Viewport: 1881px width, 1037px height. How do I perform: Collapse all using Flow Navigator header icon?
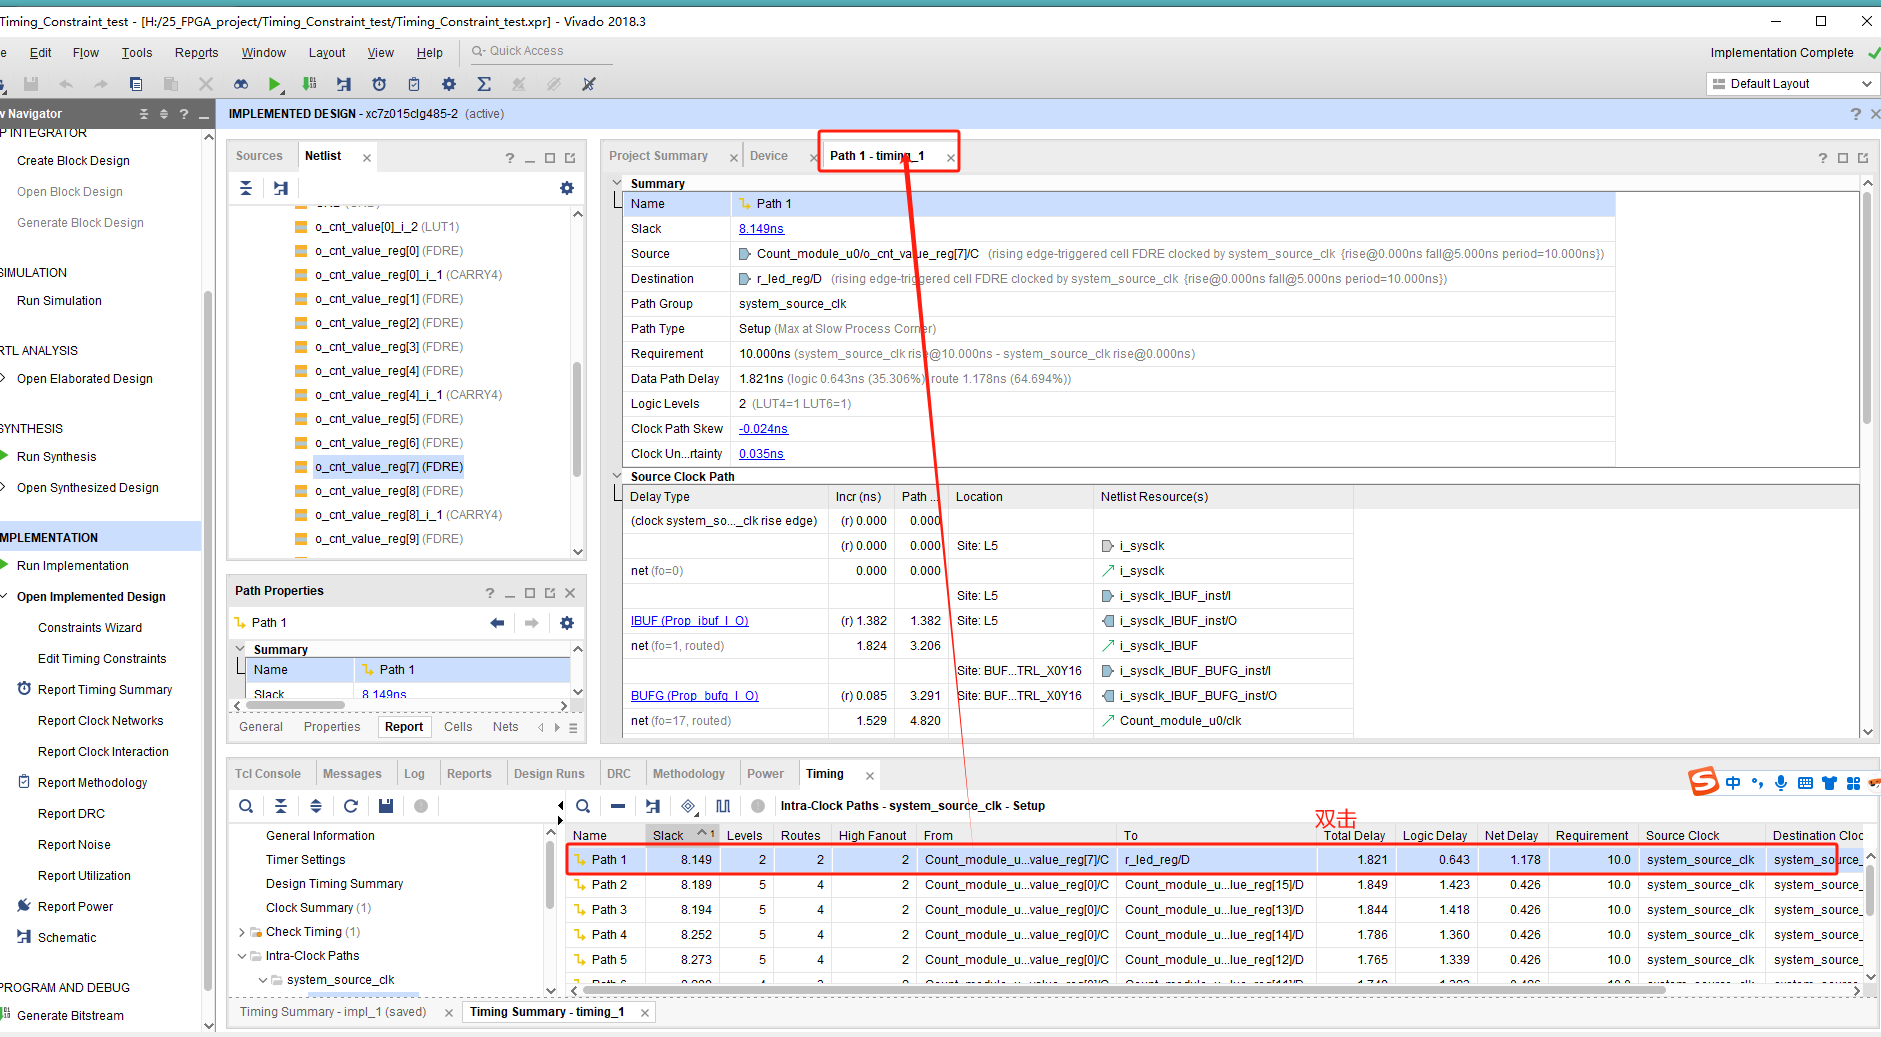[144, 114]
